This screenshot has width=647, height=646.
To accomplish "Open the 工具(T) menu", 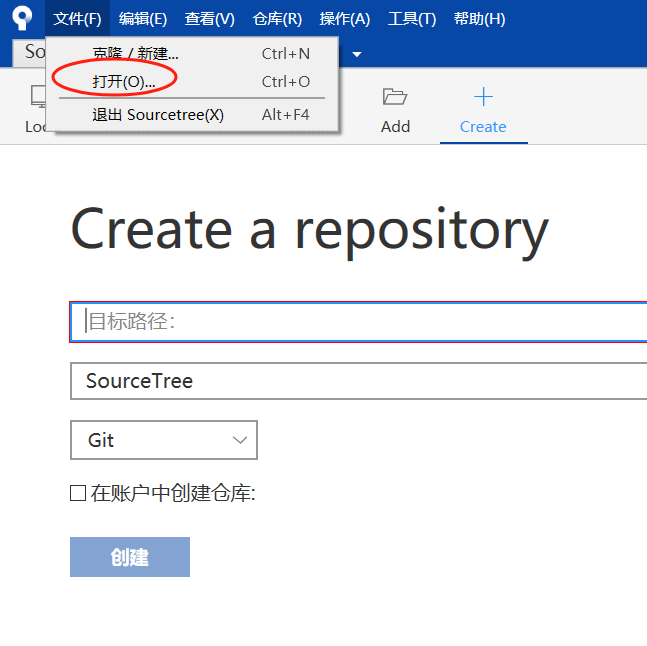I will click(412, 19).
